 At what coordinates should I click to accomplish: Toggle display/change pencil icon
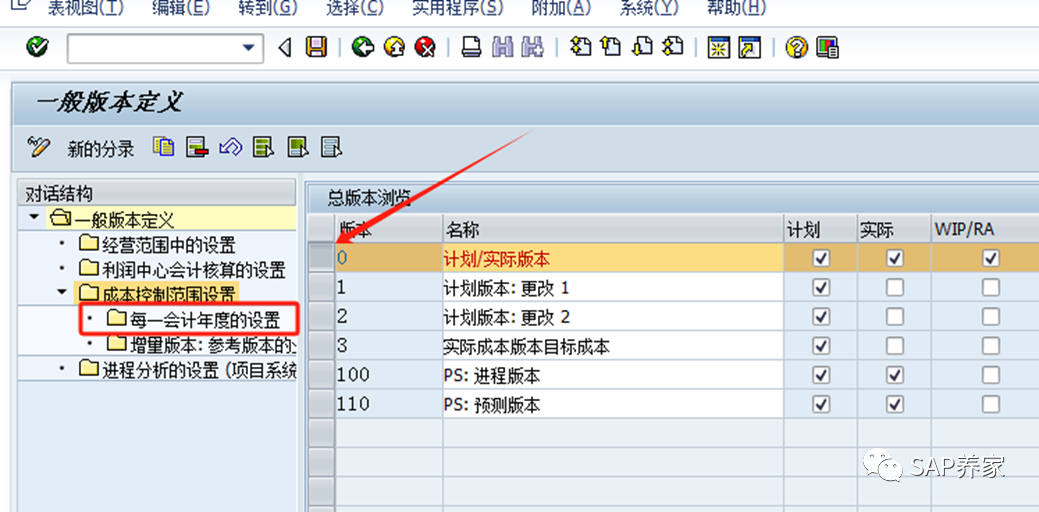click(38, 146)
